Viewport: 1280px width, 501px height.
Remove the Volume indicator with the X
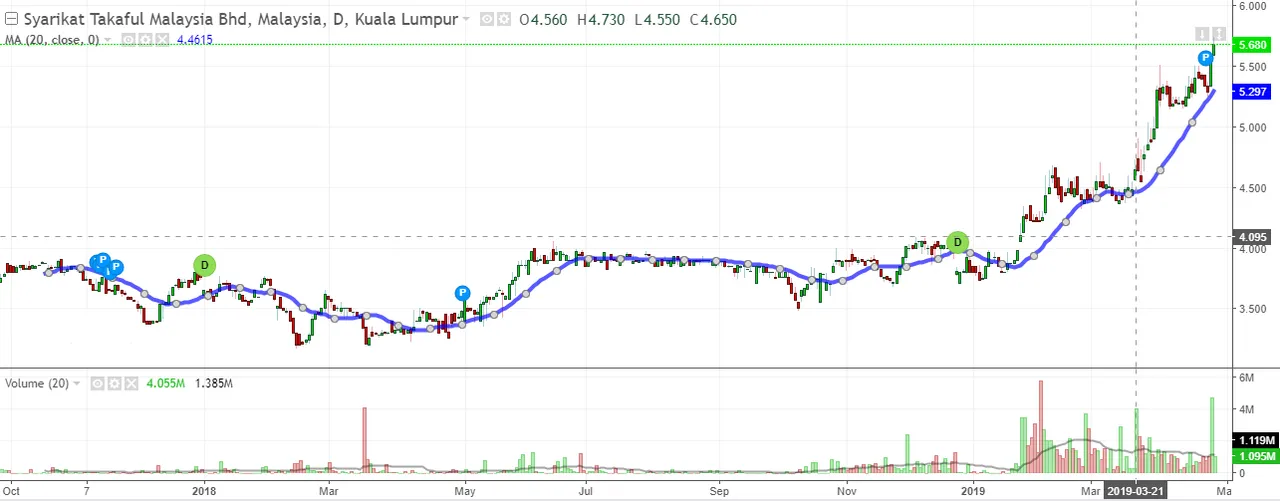pyautogui.click(x=131, y=383)
